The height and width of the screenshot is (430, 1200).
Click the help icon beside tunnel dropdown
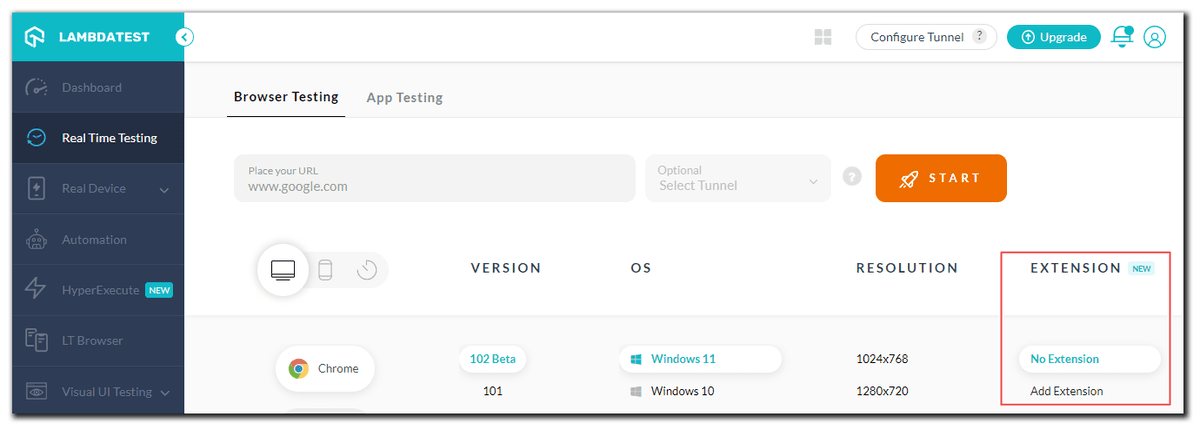pos(851,177)
